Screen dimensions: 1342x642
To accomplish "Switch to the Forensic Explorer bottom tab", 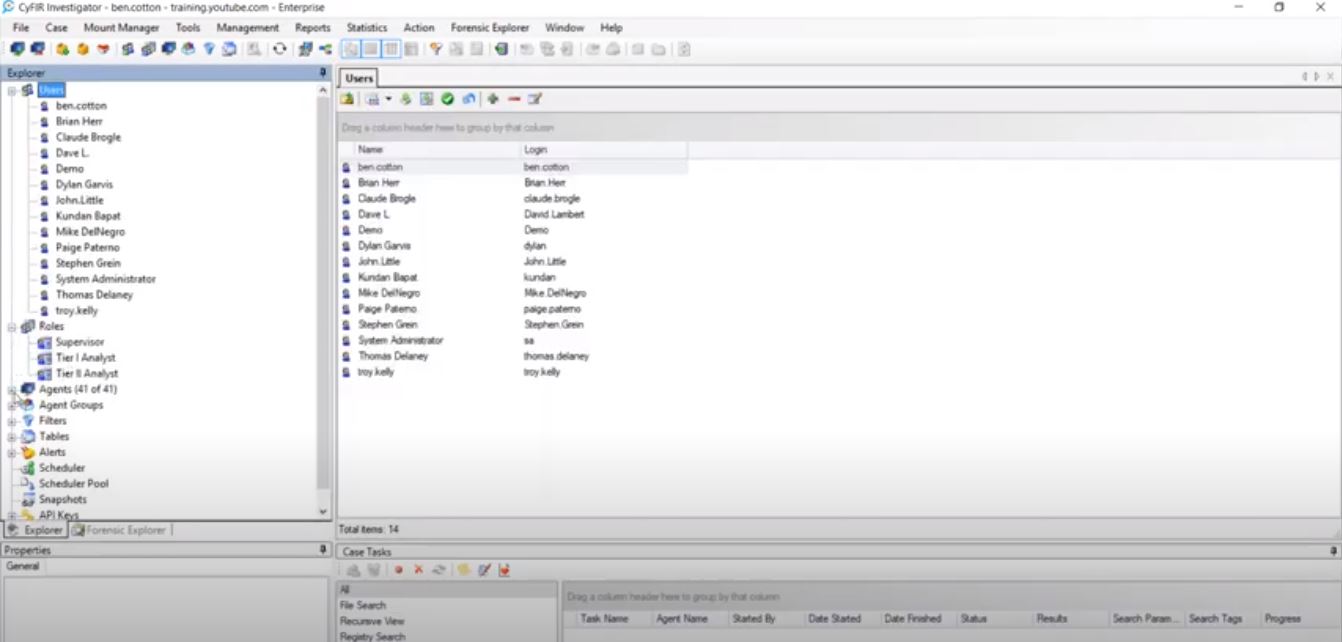I will coord(120,530).
